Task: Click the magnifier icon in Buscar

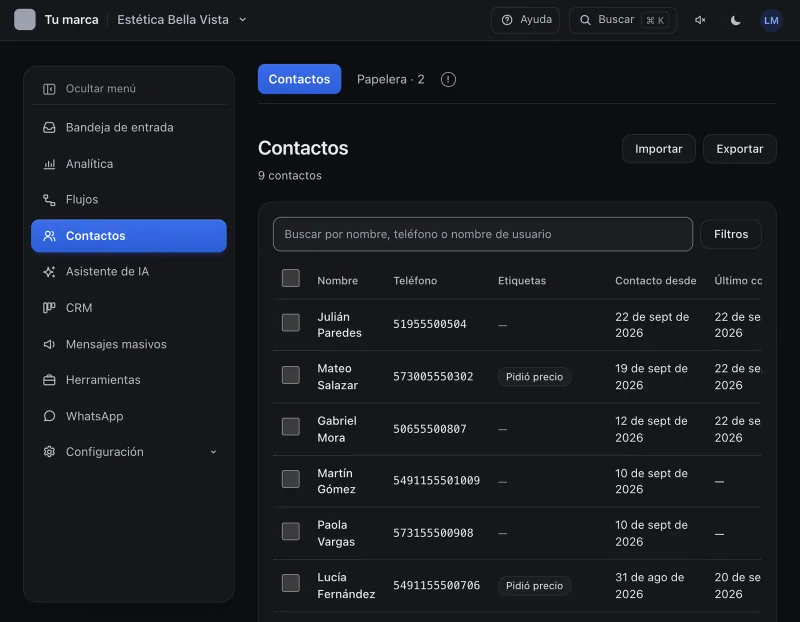Action: coord(585,20)
